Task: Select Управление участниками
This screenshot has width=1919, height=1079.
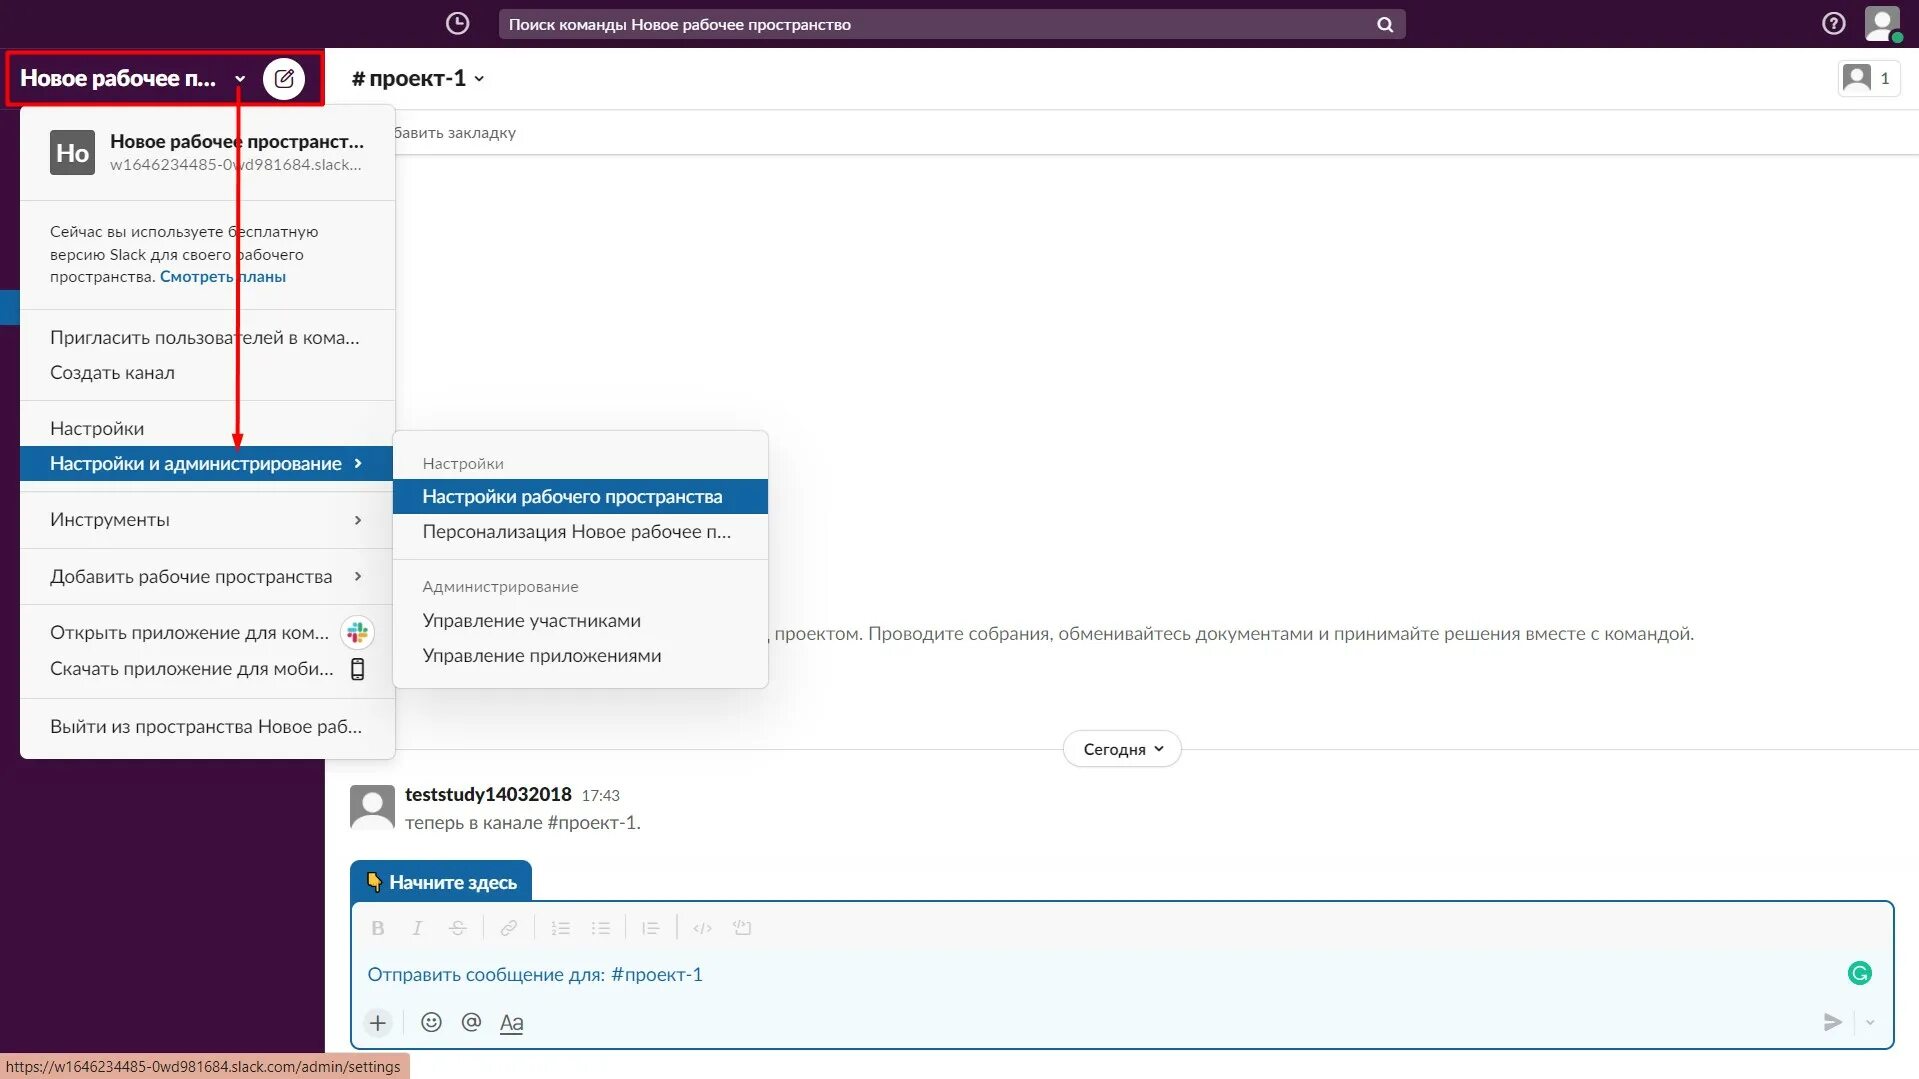Action: coord(580,620)
